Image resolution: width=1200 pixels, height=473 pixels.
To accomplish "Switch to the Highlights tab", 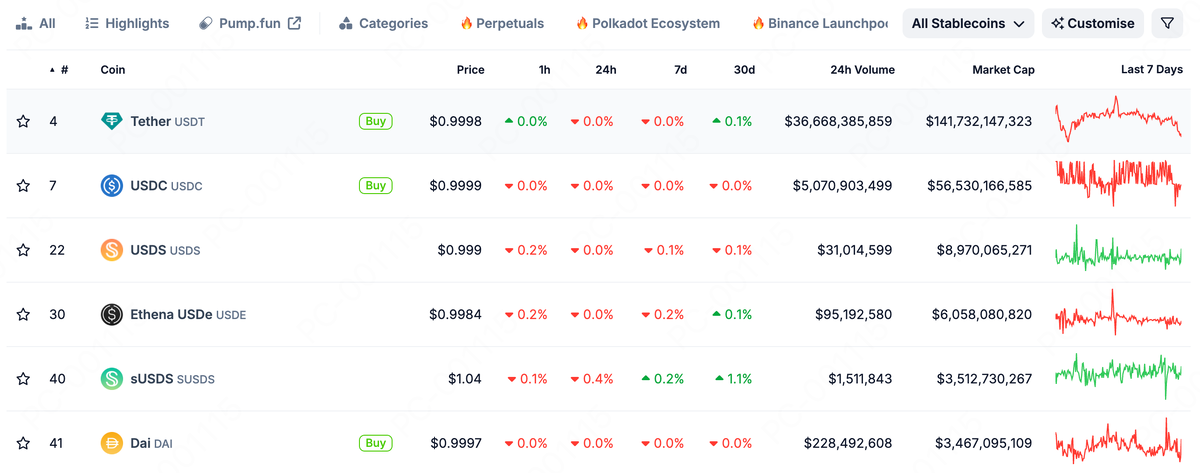I will pyautogui.click(x=127, y=23).
